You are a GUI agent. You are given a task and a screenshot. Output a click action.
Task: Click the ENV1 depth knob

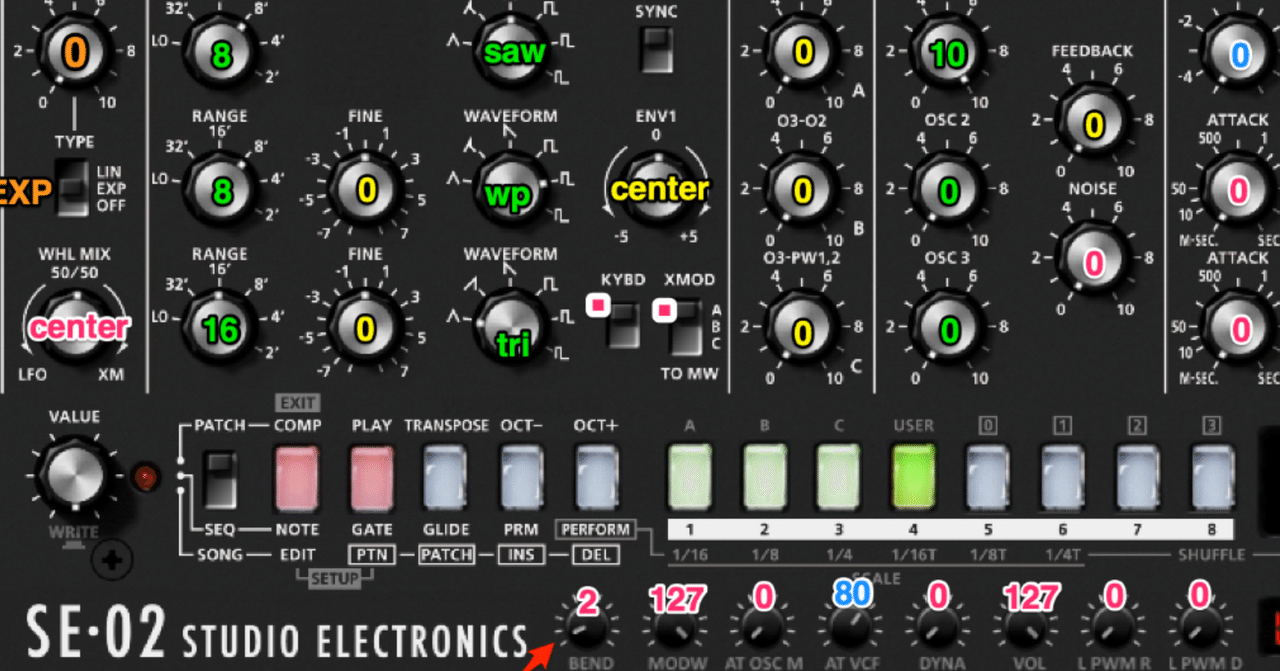click(x=658, y=189)
